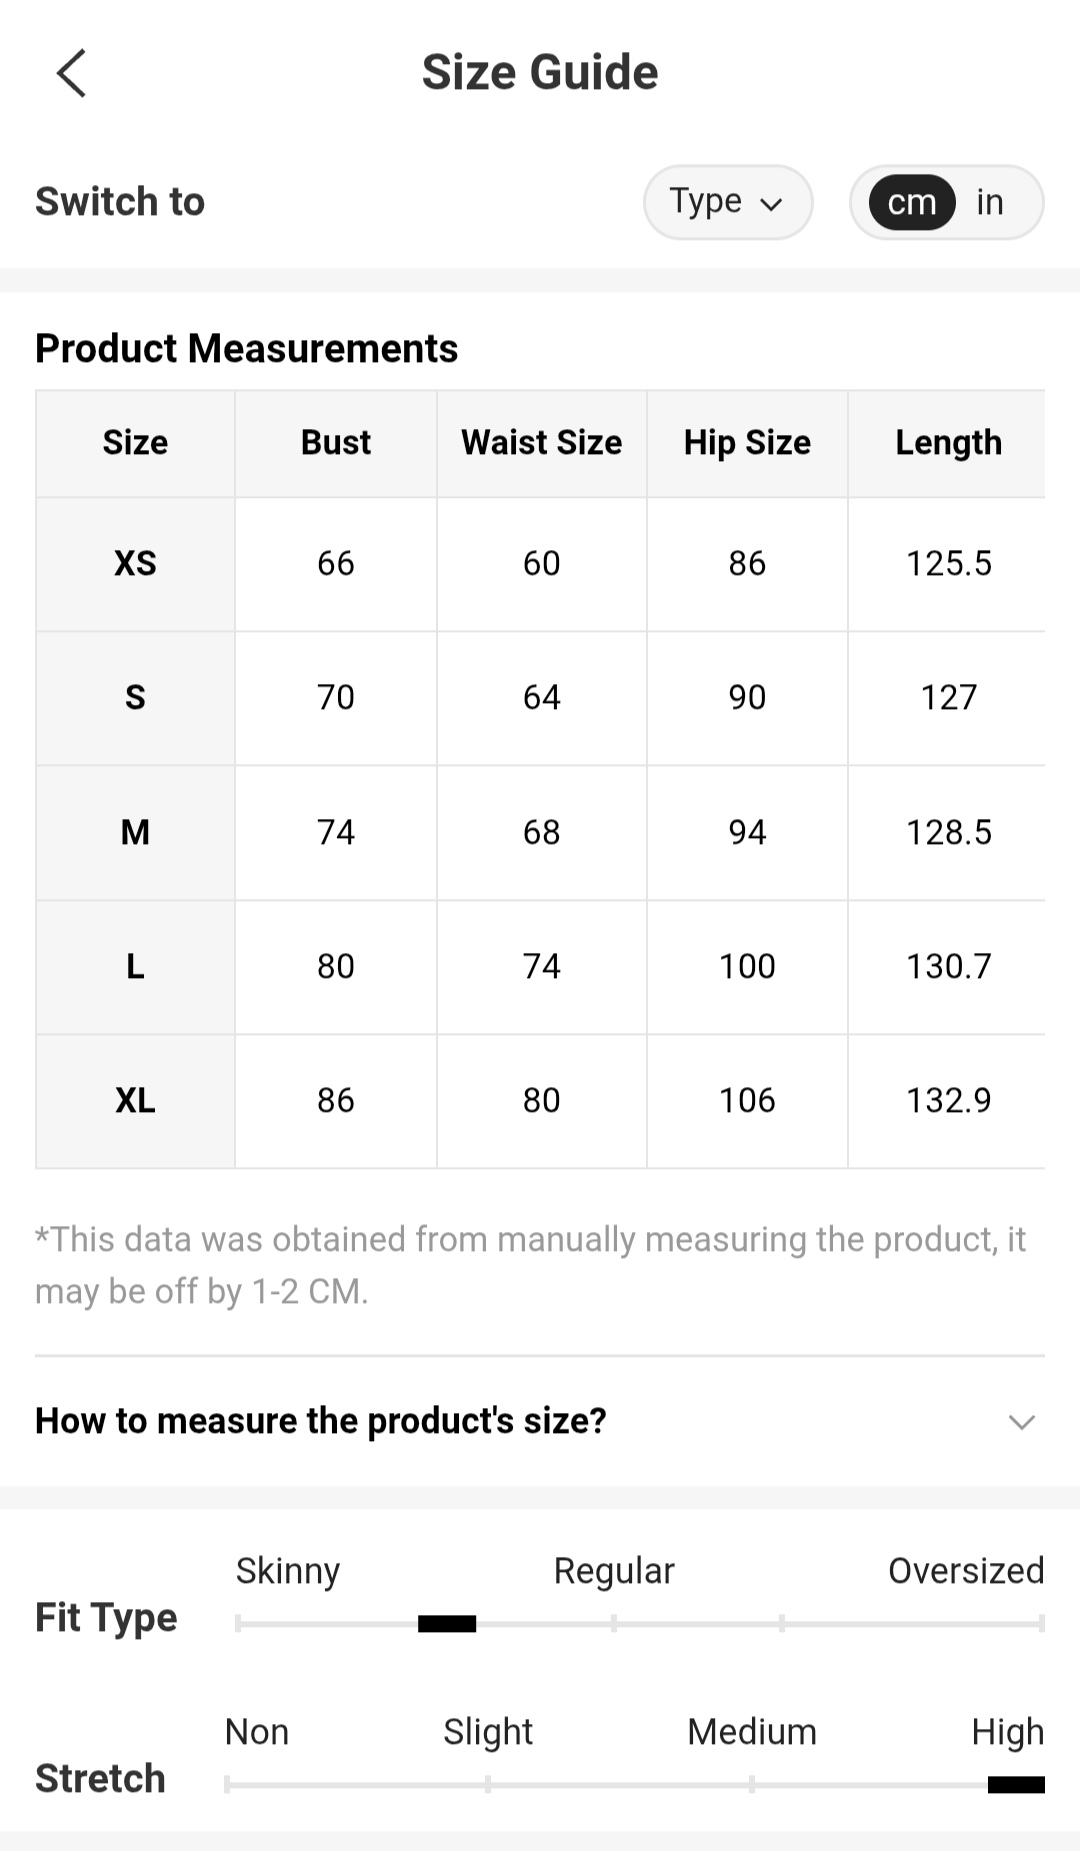Click the Length column header
Screen dimensions: 1080x1851
948,442
